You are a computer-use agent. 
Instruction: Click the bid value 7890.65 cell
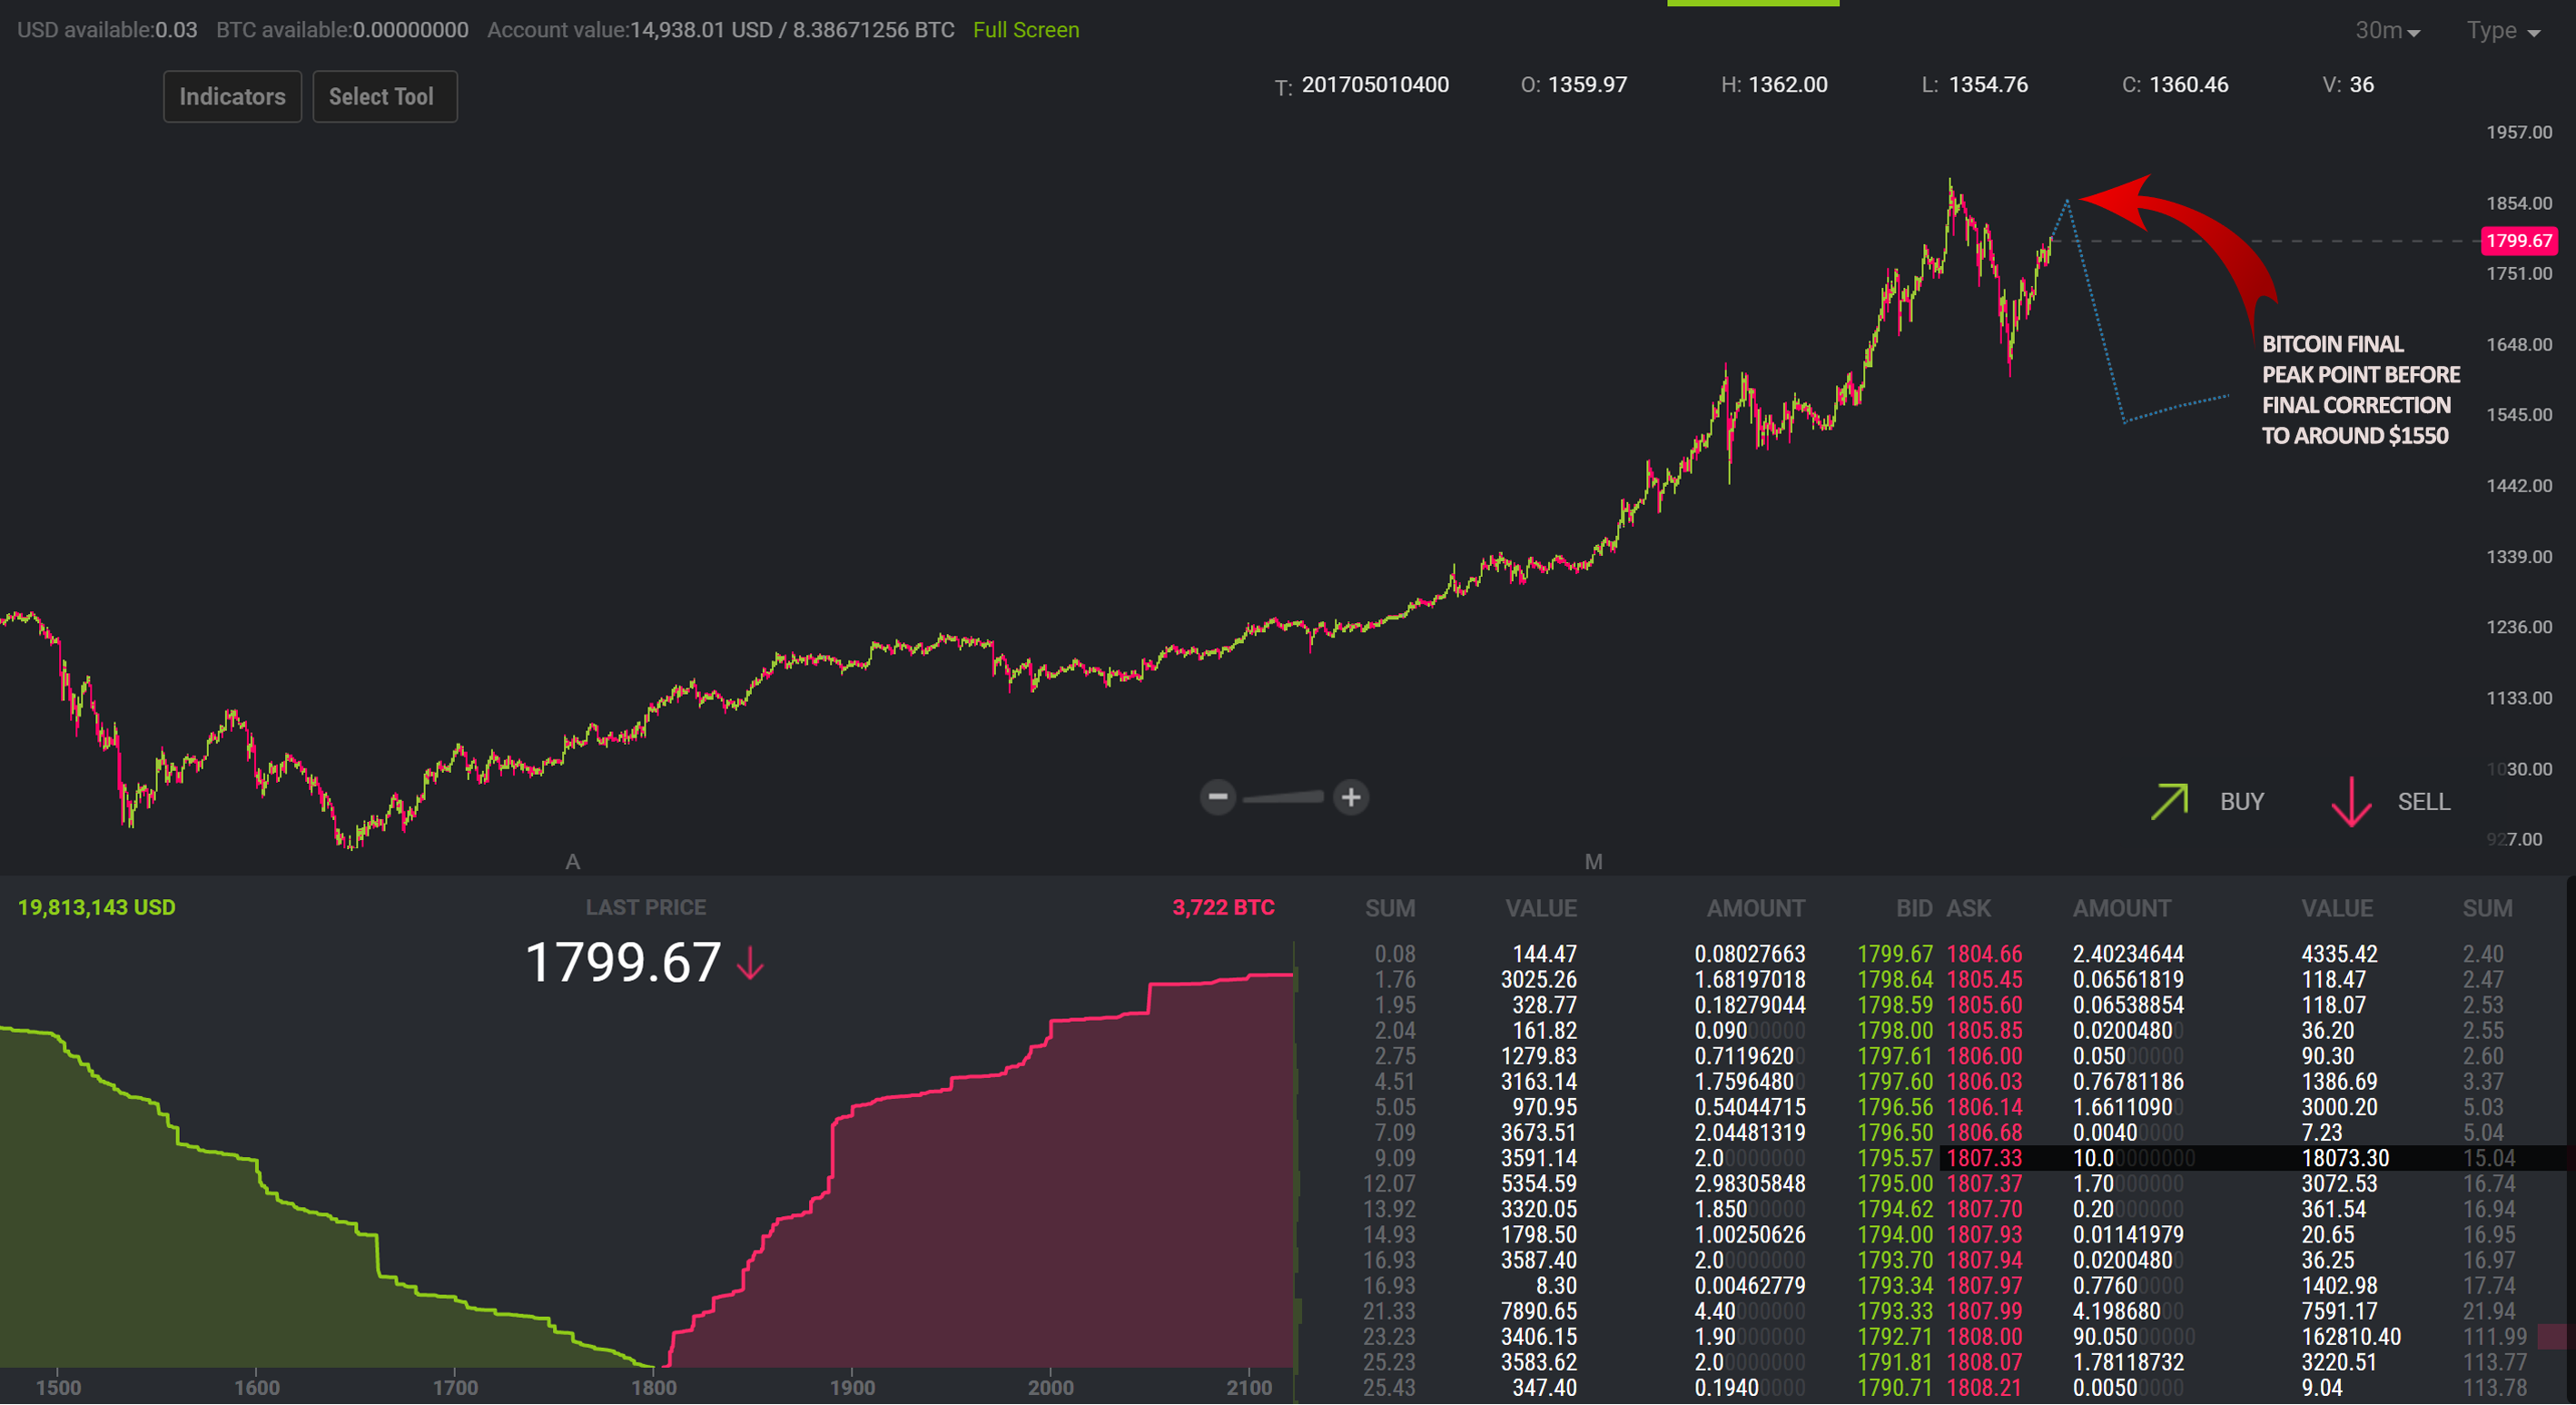1539,1311
